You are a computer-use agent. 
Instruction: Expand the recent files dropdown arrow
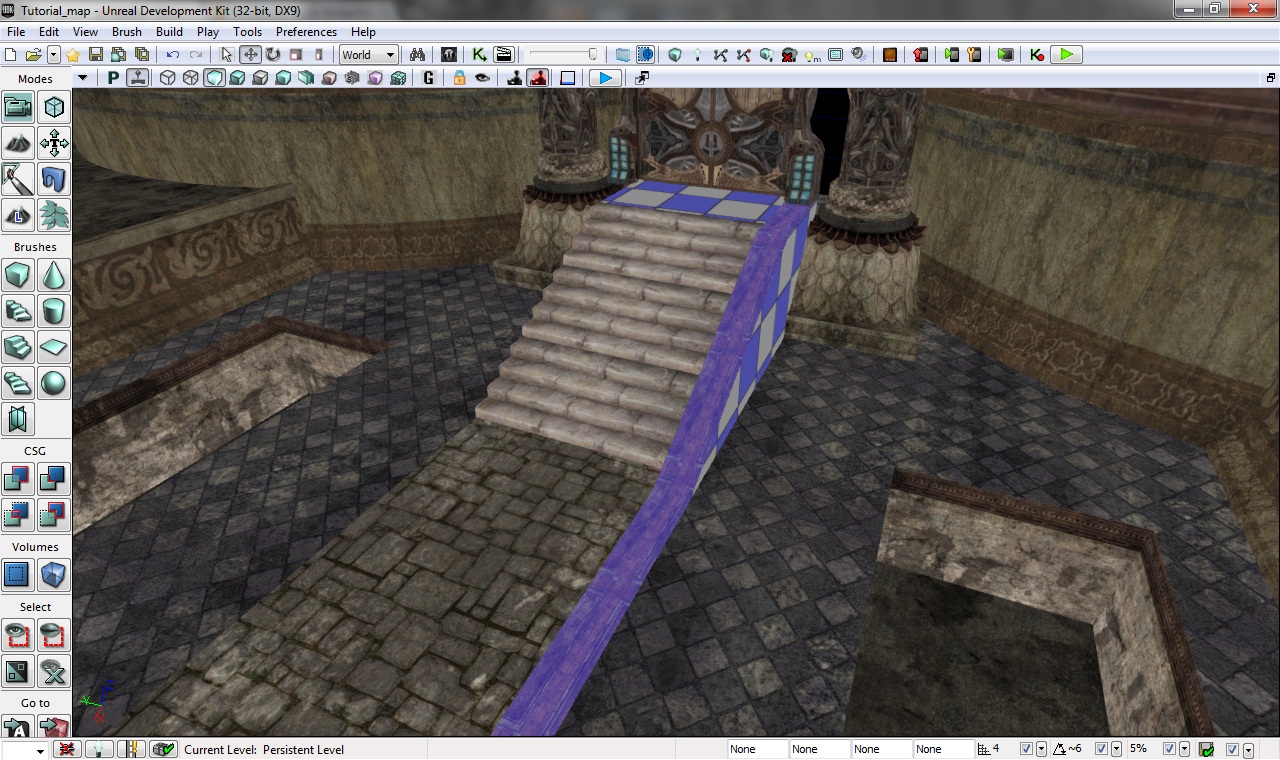coord(54,55)
